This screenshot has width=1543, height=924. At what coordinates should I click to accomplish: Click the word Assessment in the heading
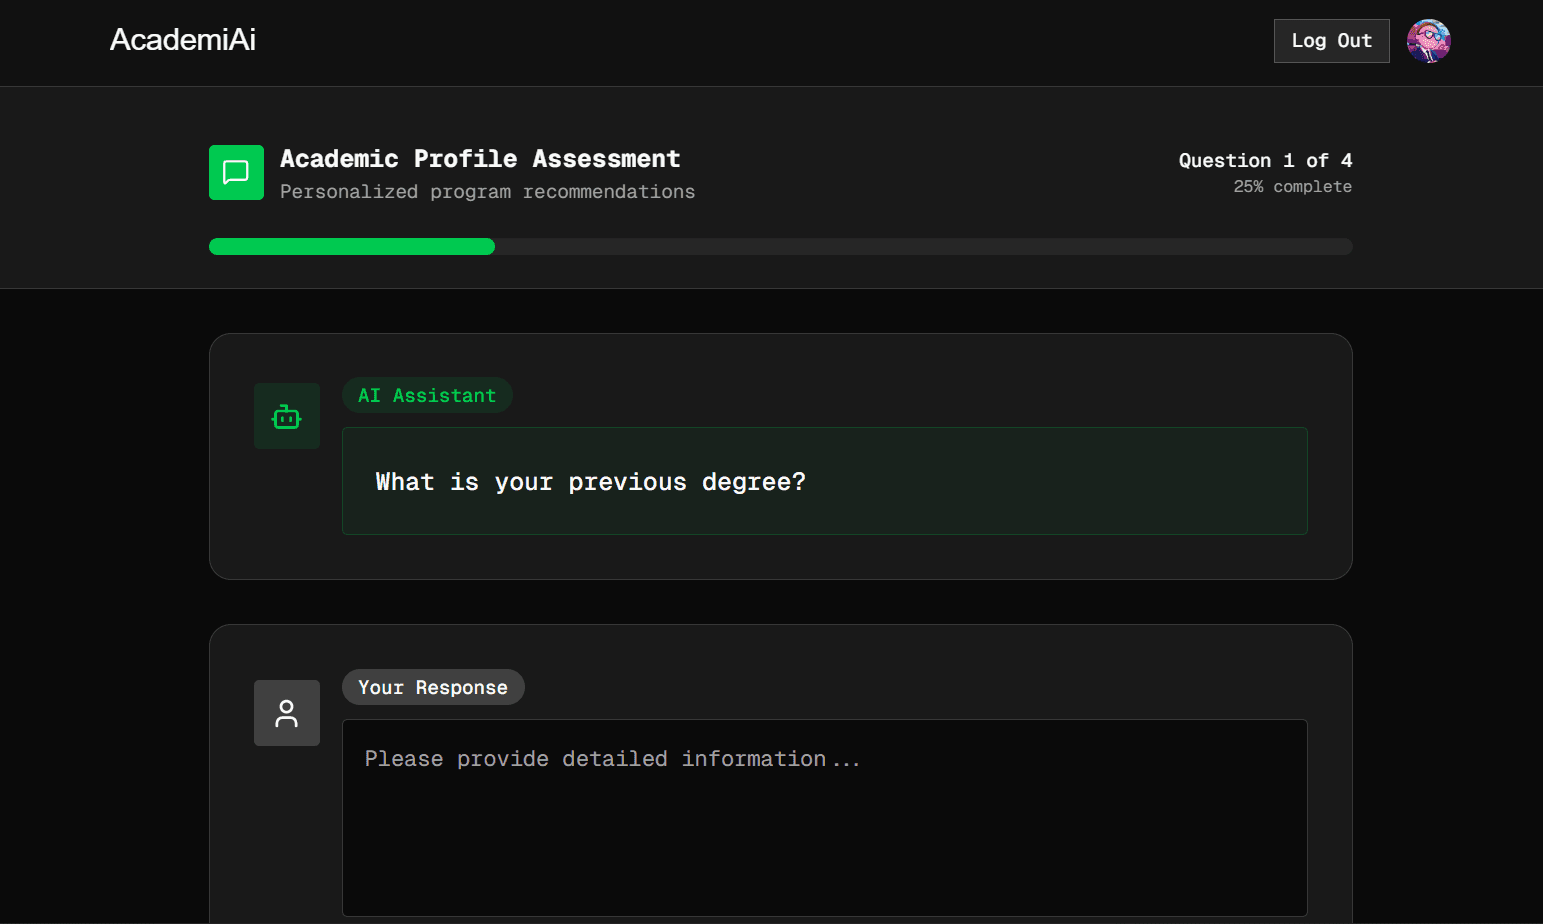click(606, 159)
